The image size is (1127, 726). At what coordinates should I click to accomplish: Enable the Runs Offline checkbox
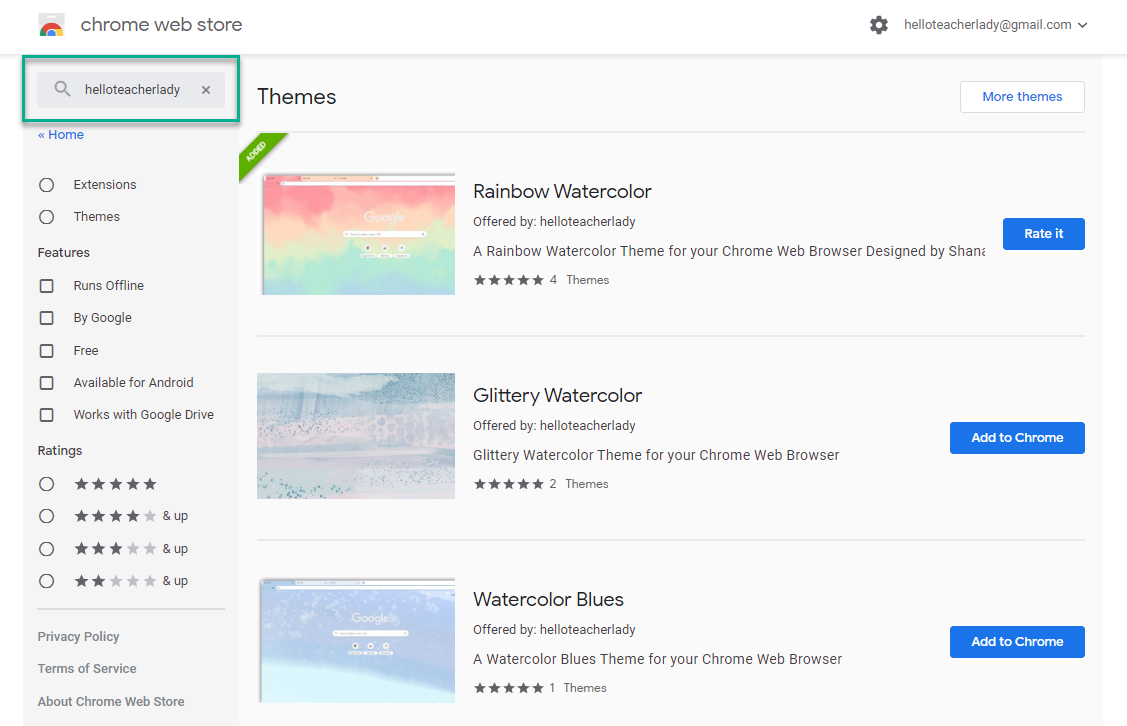[47, 285]
